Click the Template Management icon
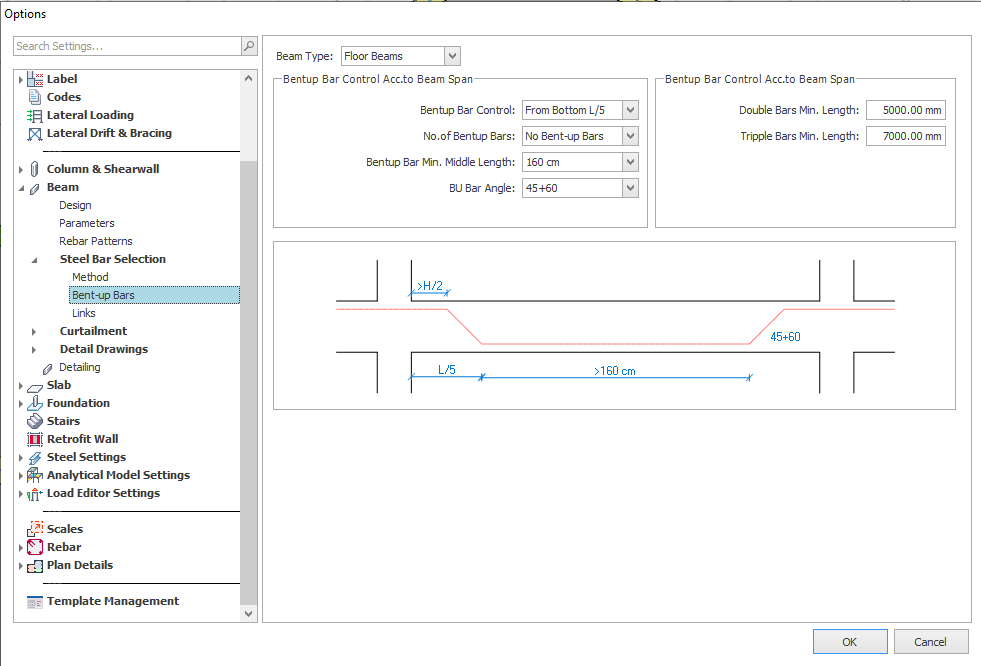This screenshot has height=666, width=981. 35,601
